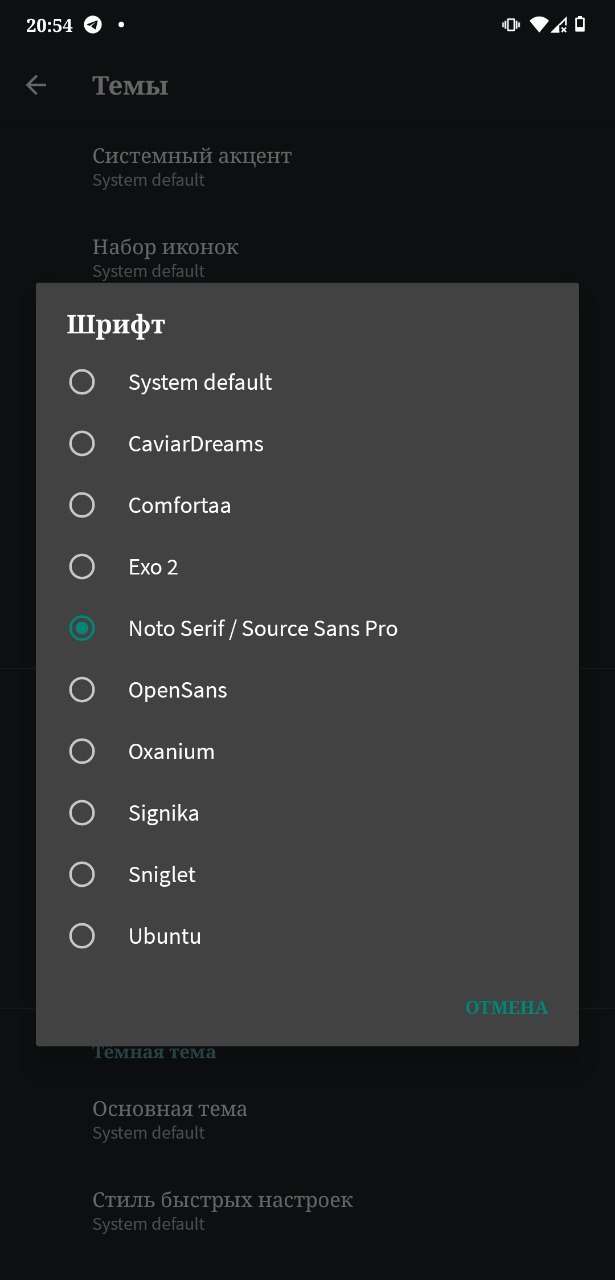Open the Основная тема setting

click(307, 1119)
